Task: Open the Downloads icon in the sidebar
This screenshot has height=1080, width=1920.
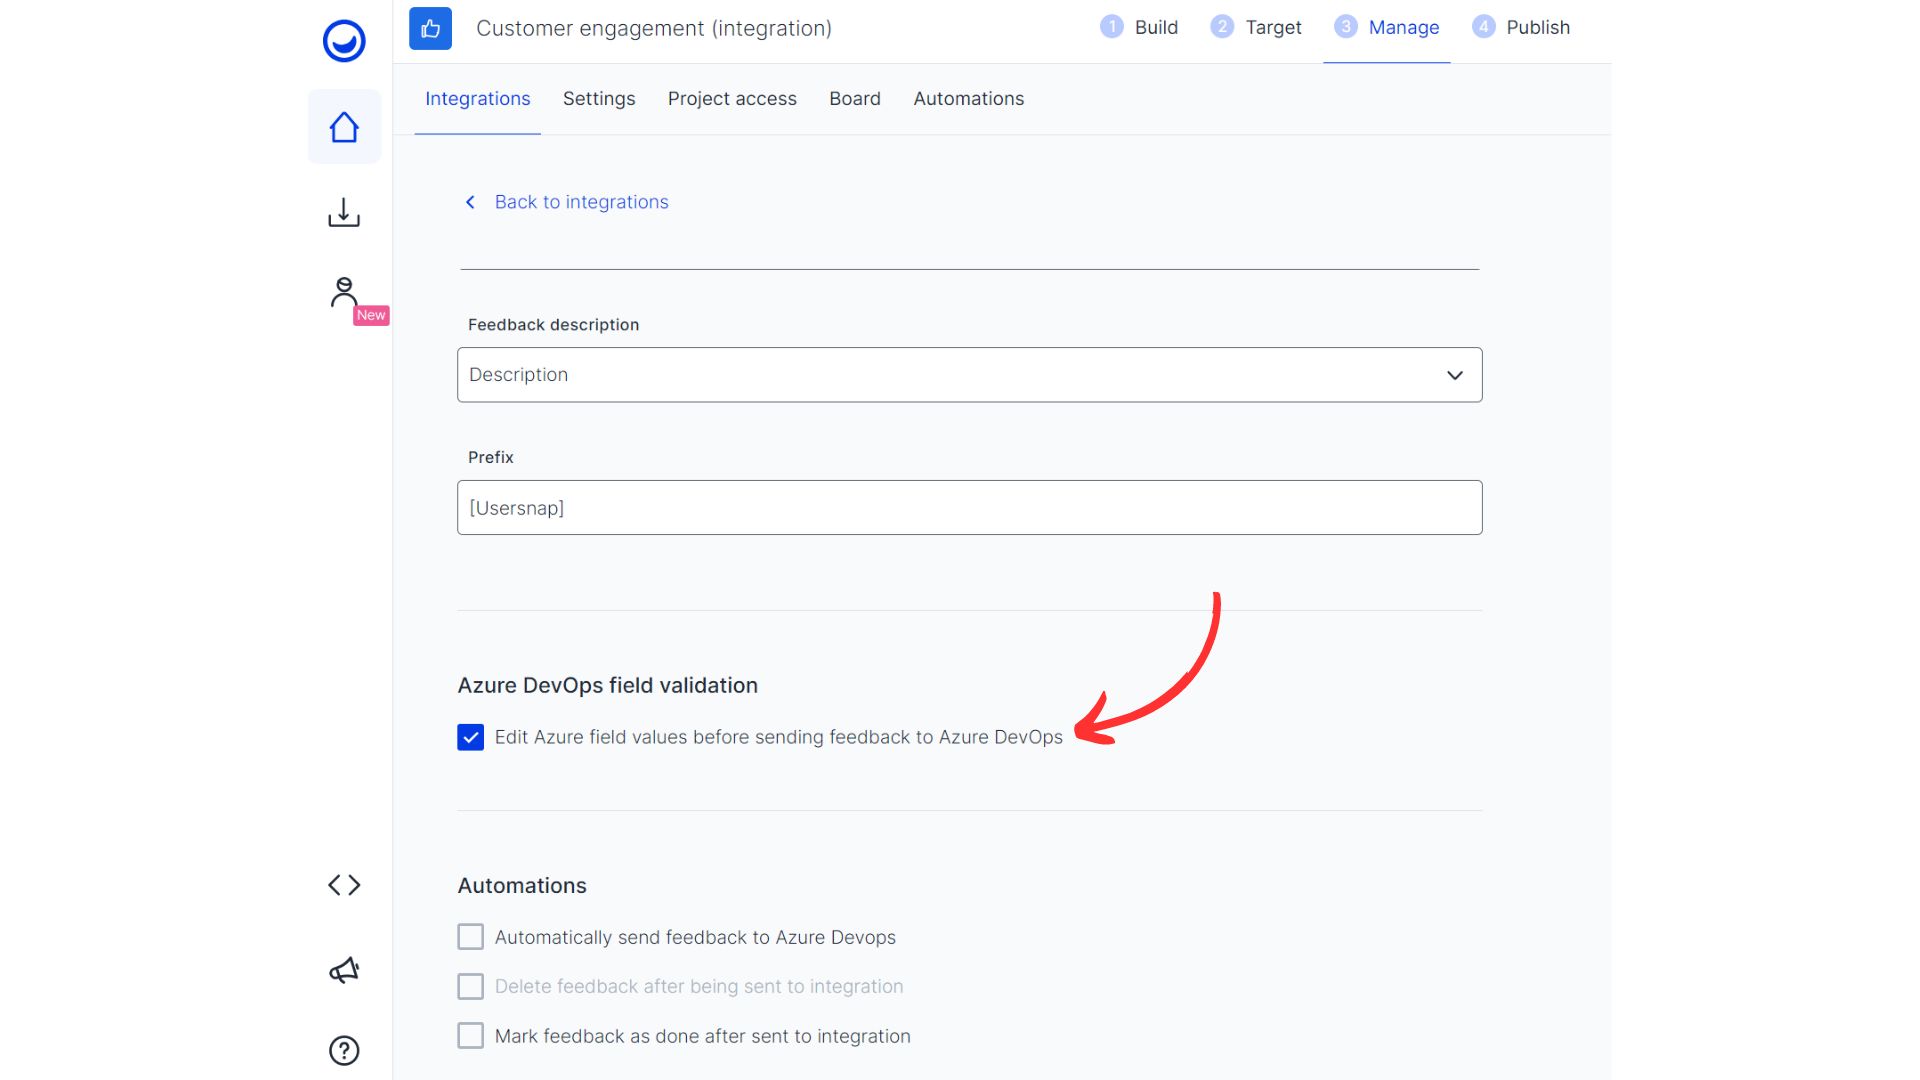Action: coord(343,211)
